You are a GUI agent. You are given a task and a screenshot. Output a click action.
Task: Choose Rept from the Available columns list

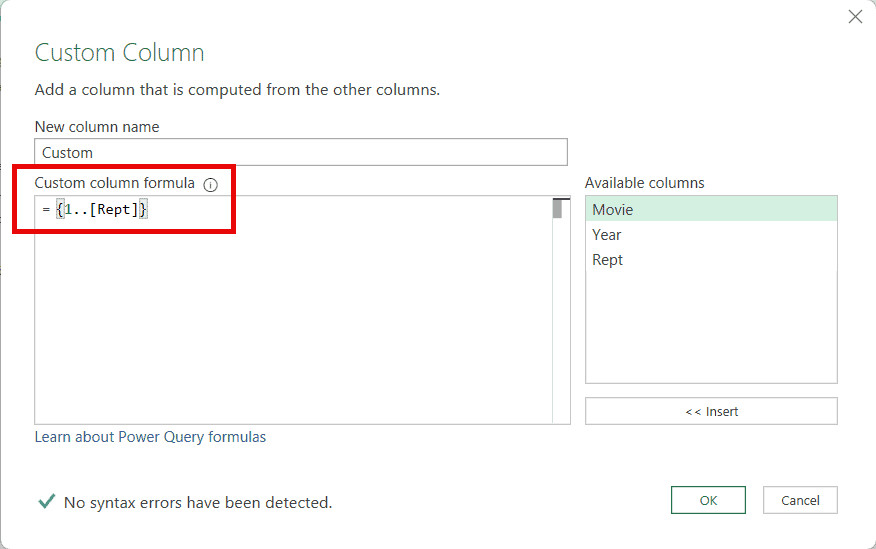coord(607,260)
